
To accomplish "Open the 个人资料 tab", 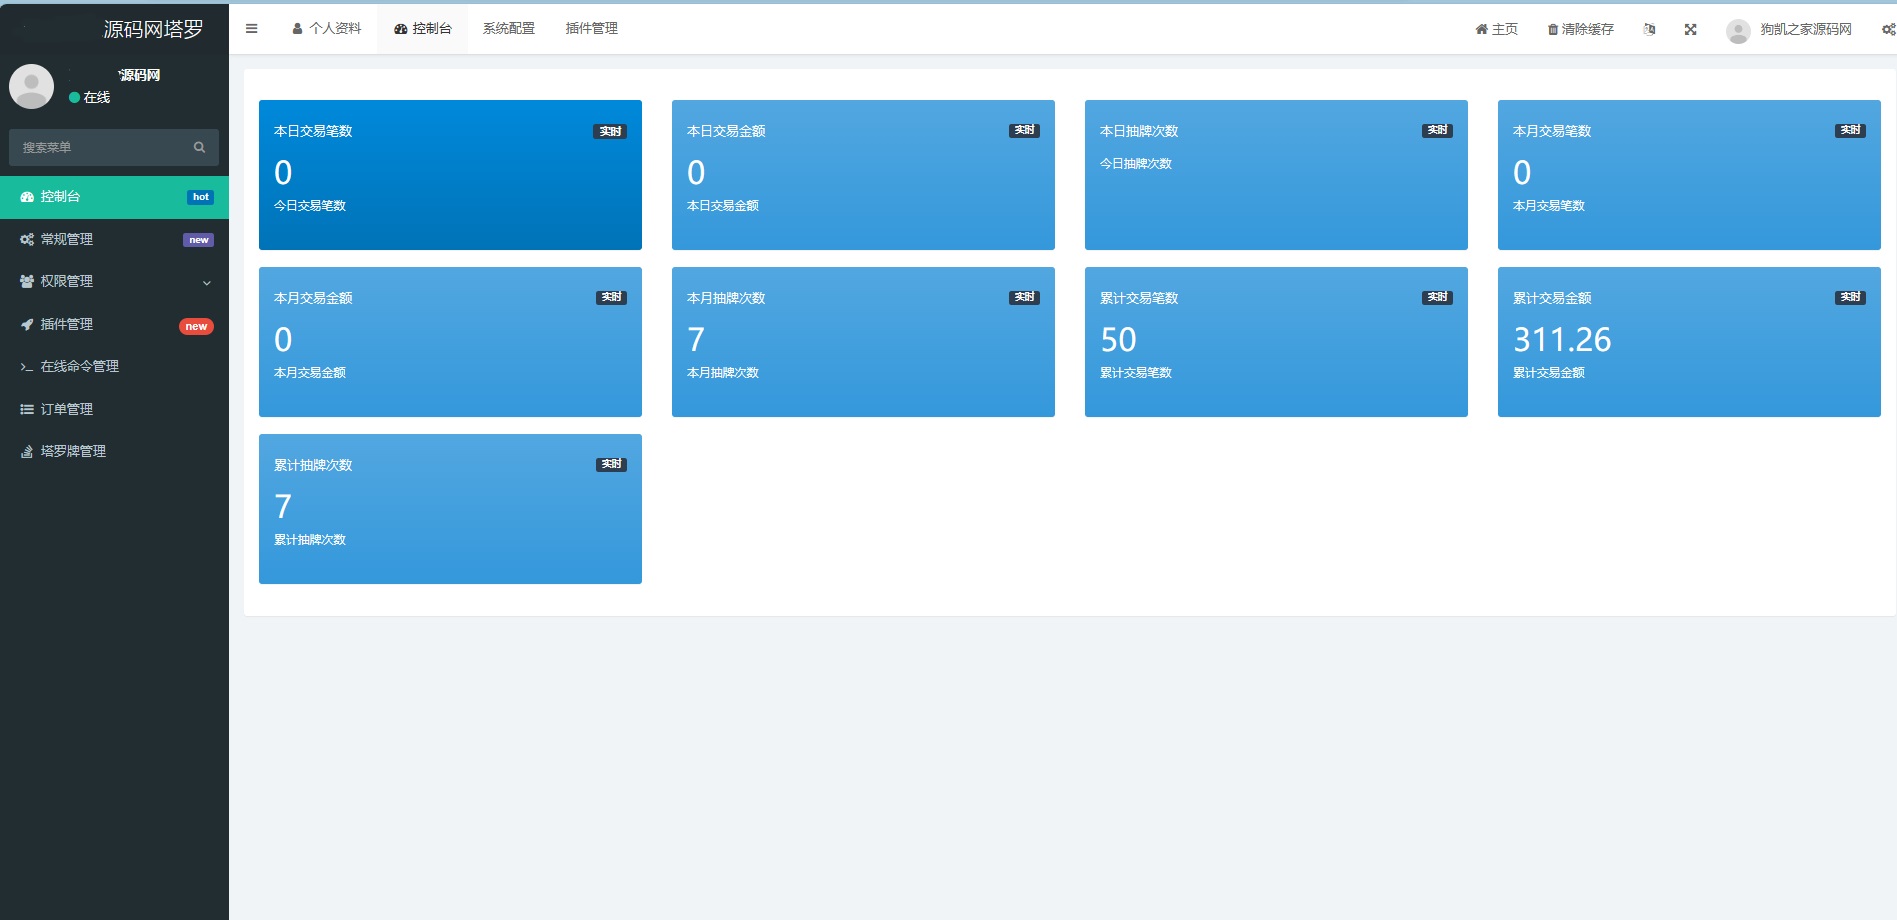I will tap(327, 29).
